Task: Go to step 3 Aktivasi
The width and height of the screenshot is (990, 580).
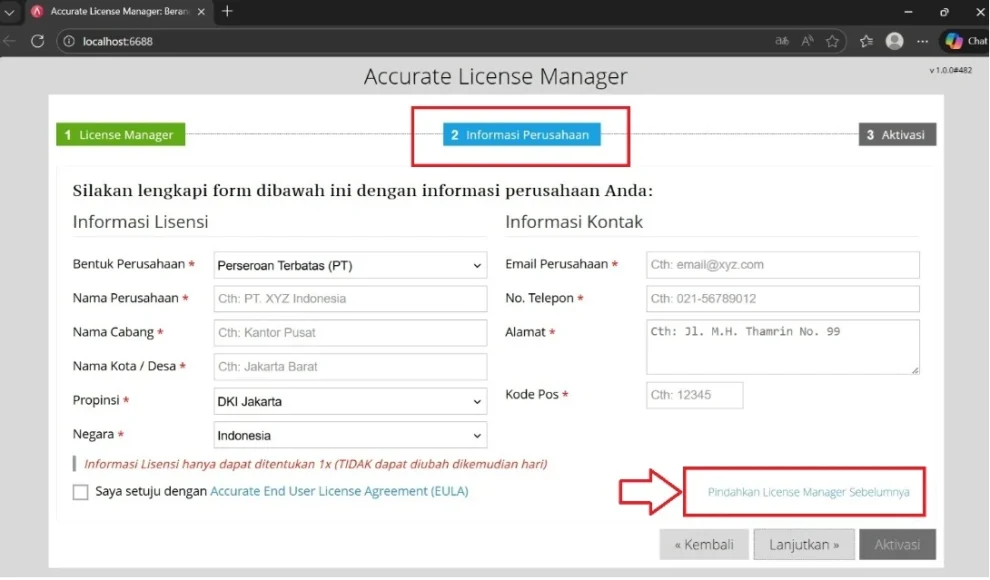Action: pyautogui.click(x=897, y=134)
